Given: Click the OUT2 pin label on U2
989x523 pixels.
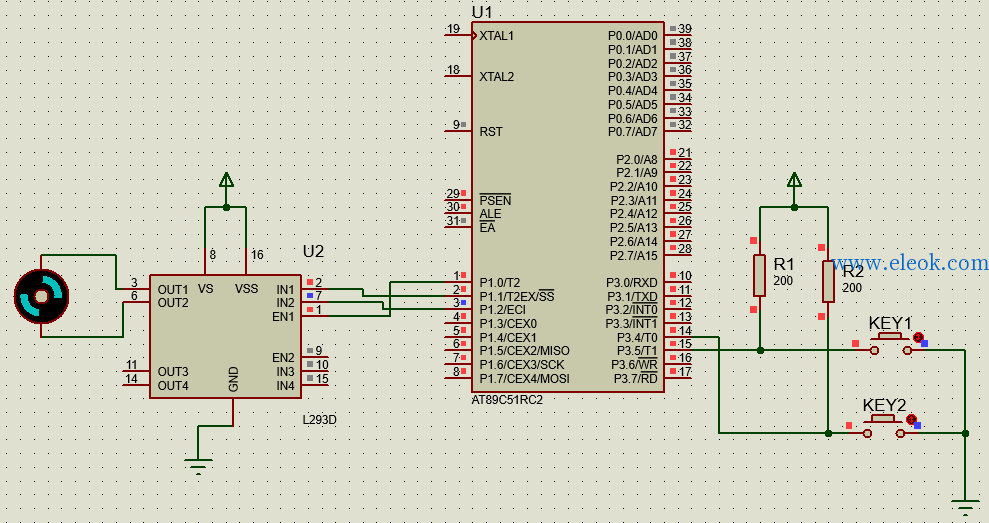Looking at the screenshot, I should coord(173,303).
